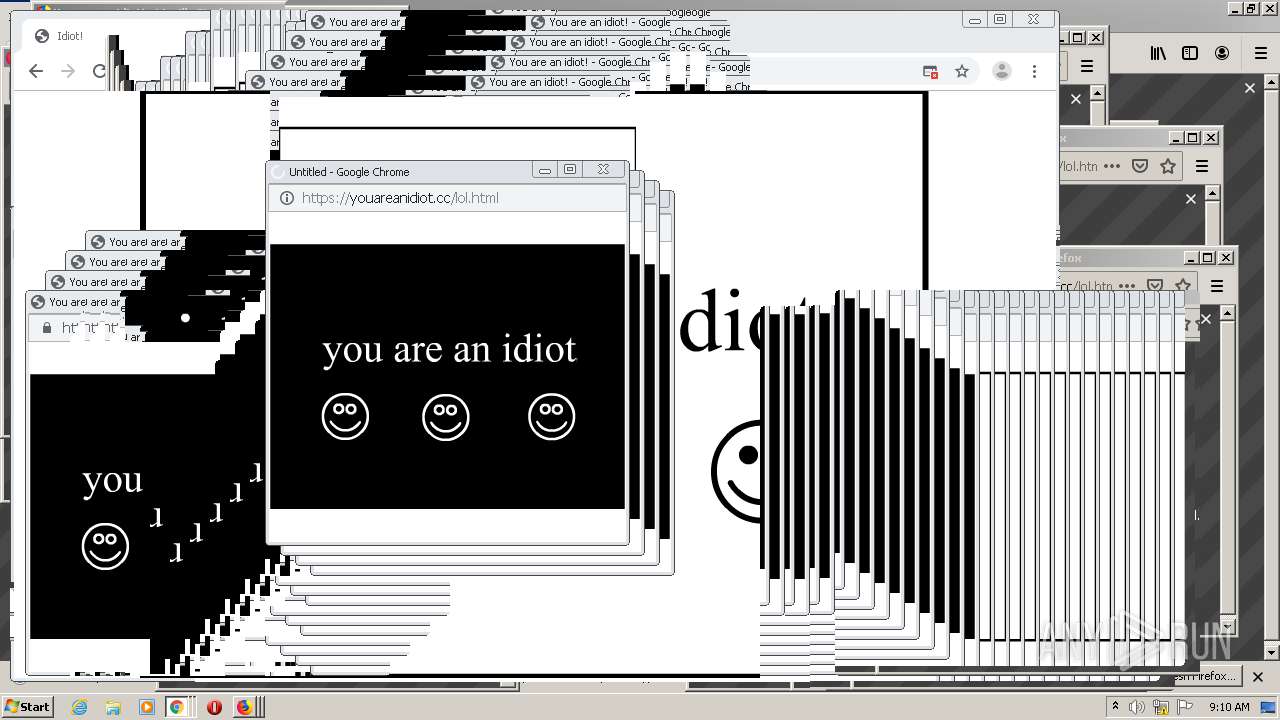Image resolution: width=1280 pixels, height=720 pixels.
Task: Reload the page in the Idiot! Chrome window
Action: pyautogui.click(x=99, y=71)
